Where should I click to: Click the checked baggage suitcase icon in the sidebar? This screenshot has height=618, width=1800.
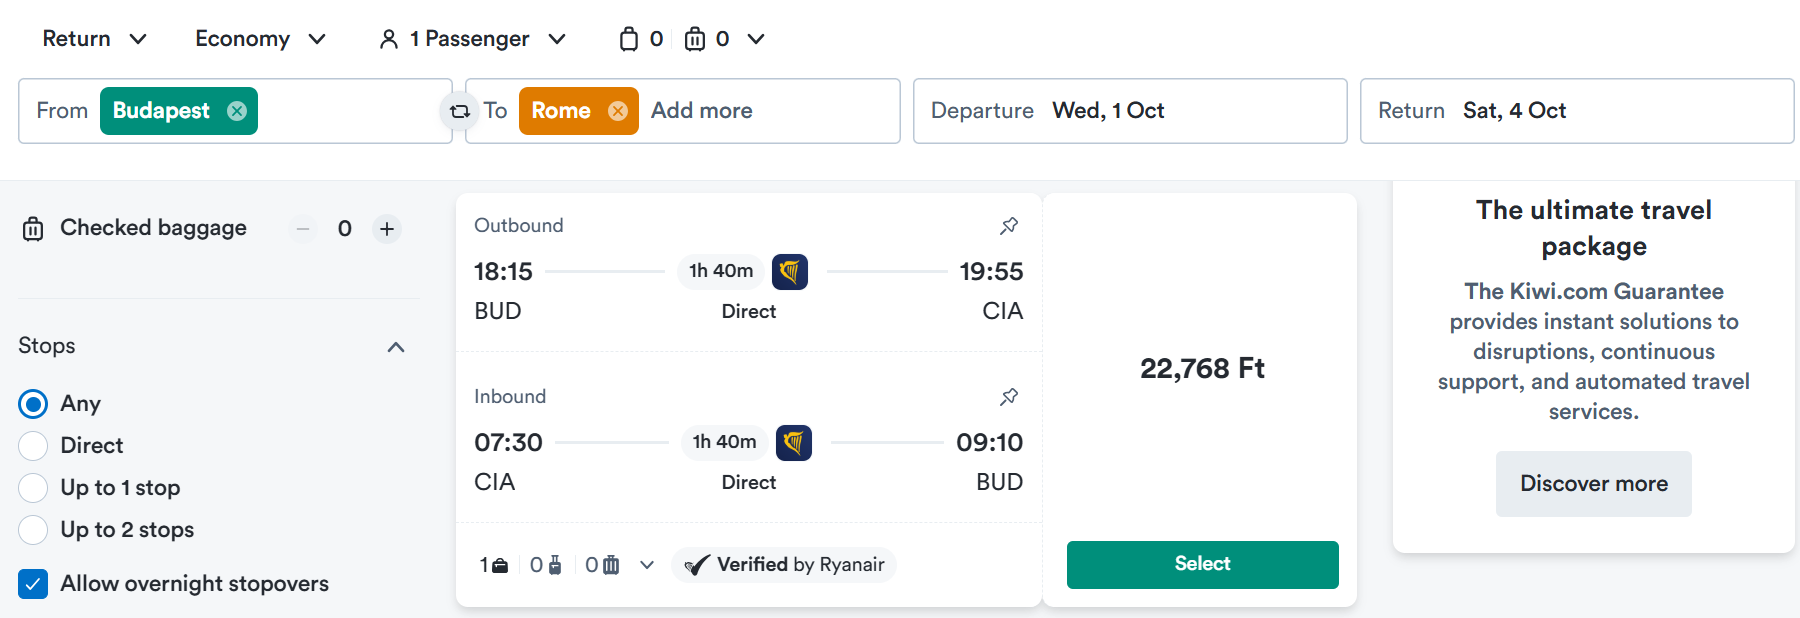(x=33, y=229)
